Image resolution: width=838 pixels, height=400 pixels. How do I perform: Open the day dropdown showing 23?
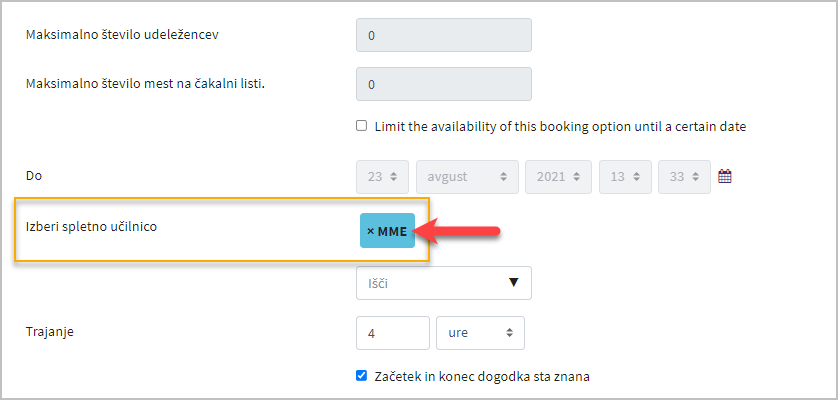pyautogui.click(x=383, y=176)
